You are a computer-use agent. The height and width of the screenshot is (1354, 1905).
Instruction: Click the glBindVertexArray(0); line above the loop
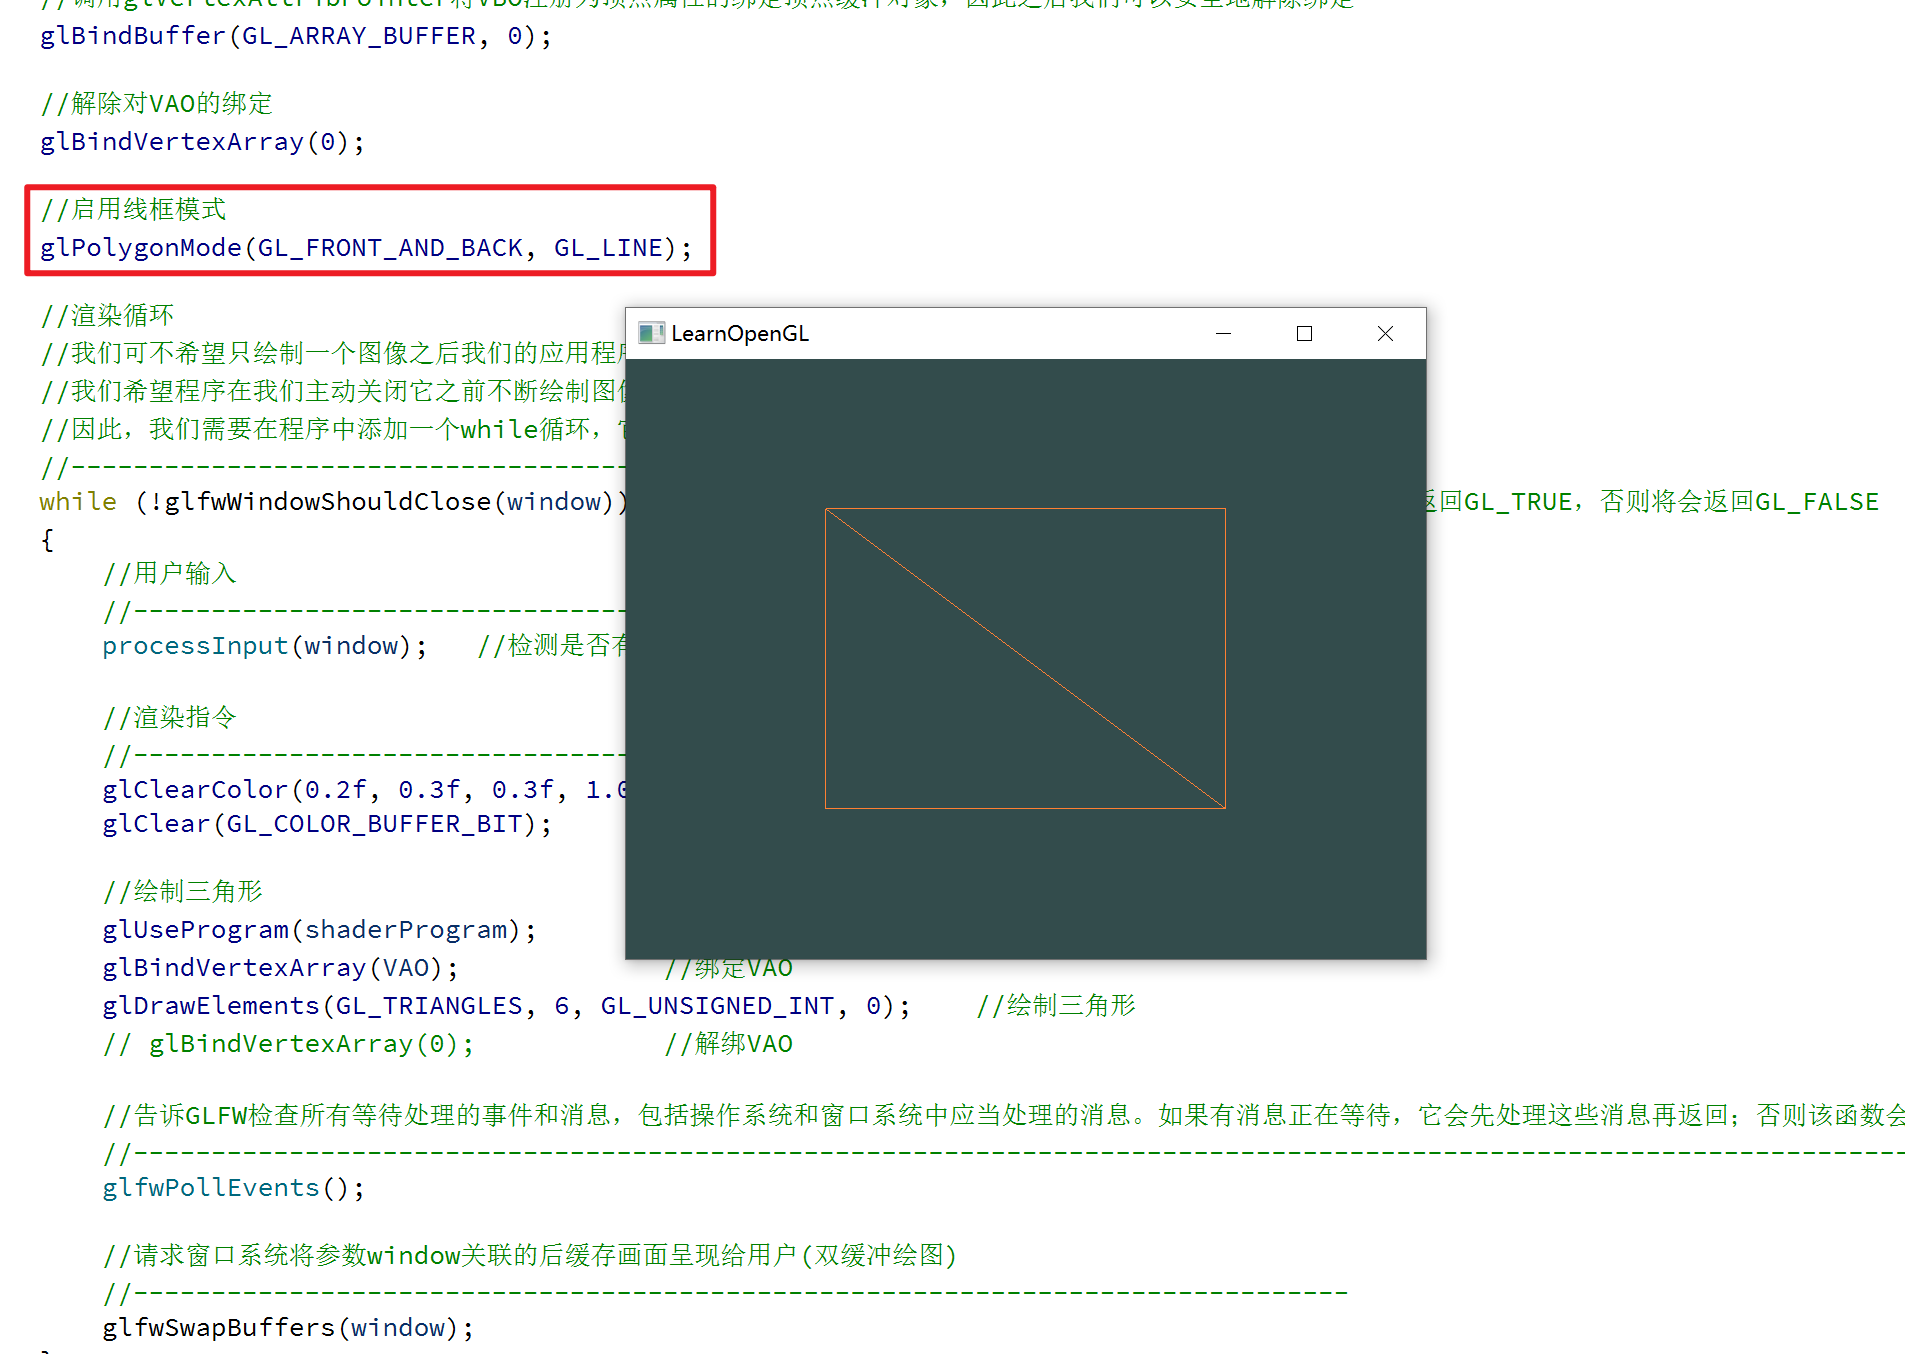point(203,142)
